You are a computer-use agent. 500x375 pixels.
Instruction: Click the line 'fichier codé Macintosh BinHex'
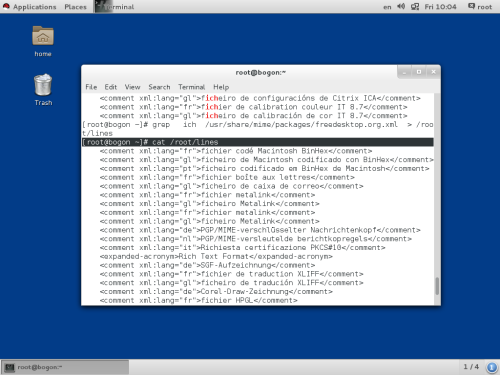pos(236,151)
